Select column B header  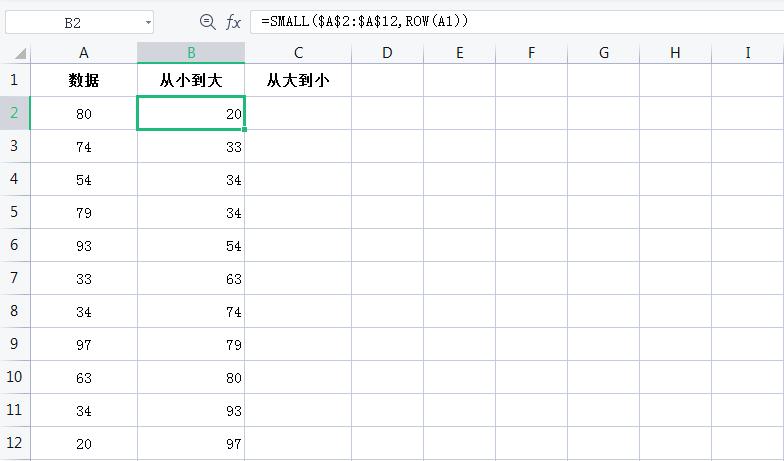(191, 53)
